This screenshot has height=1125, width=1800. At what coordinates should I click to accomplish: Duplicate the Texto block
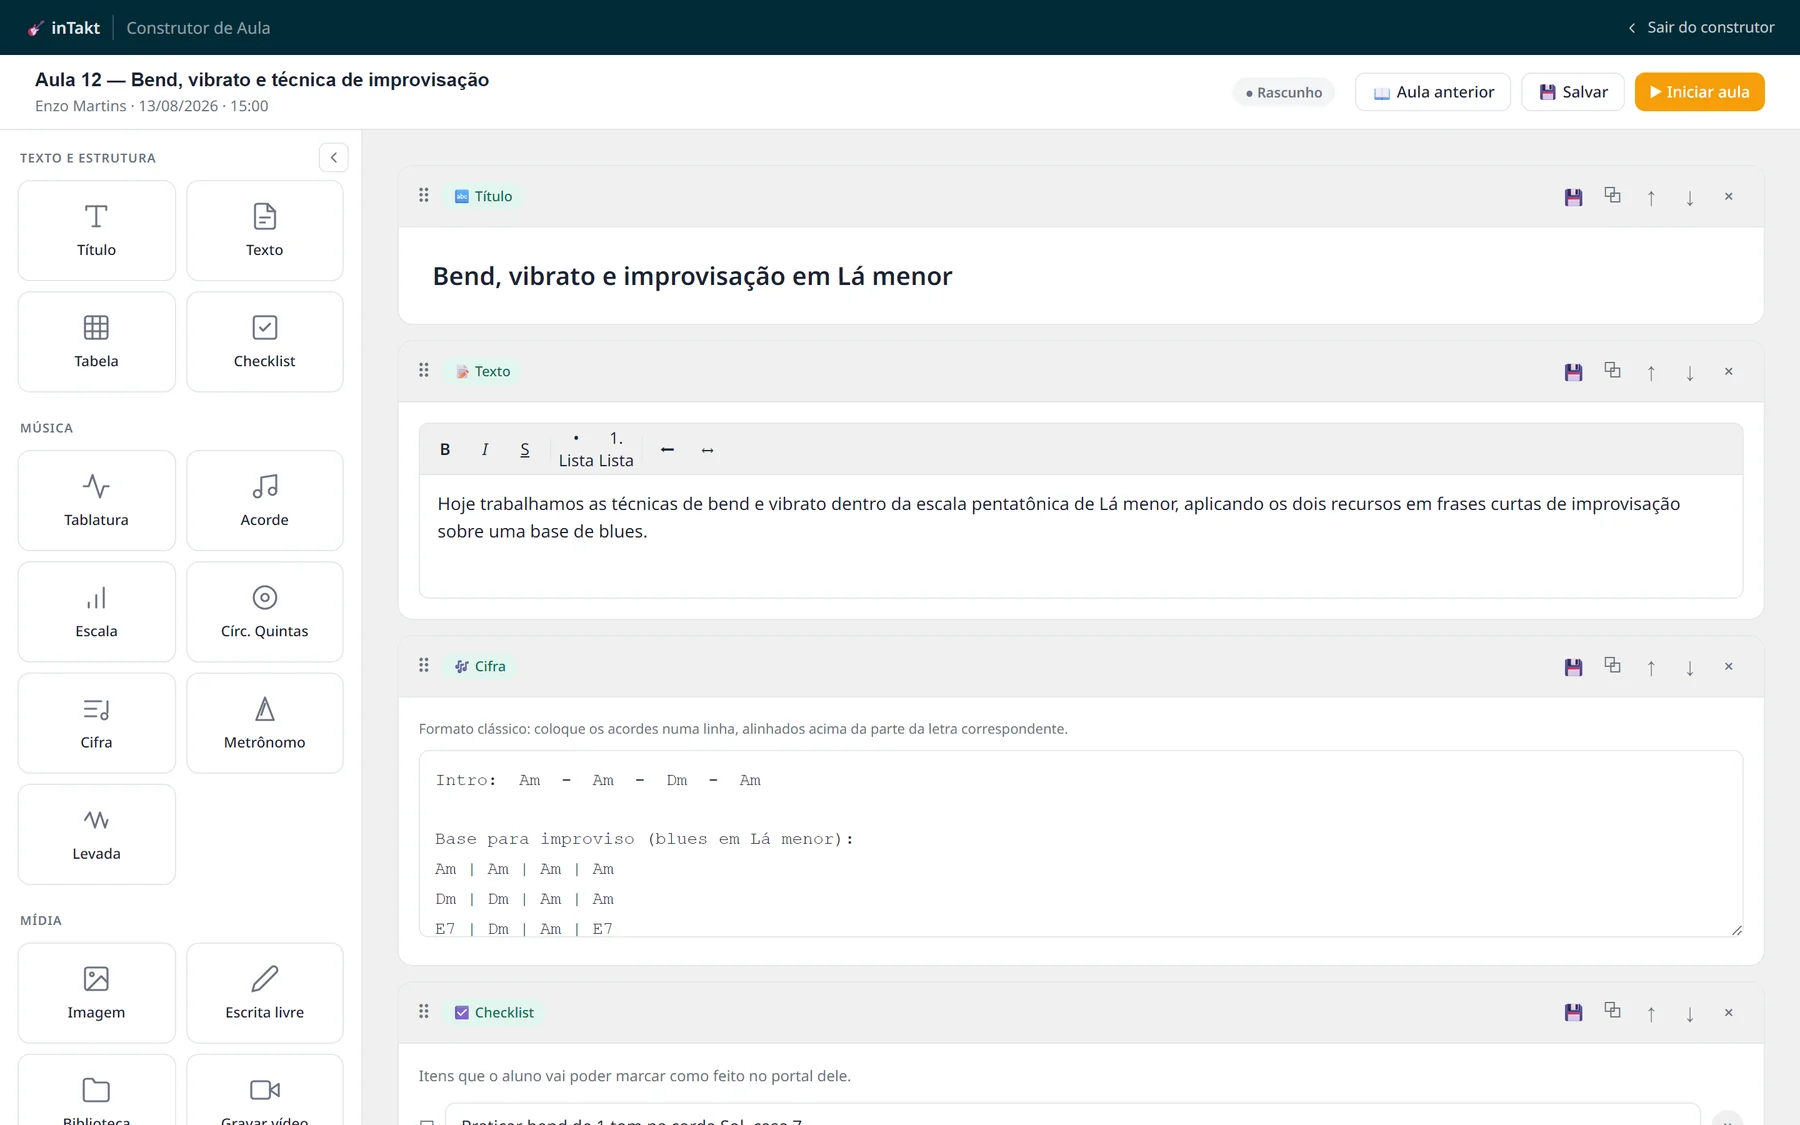tap(1612, 371)
